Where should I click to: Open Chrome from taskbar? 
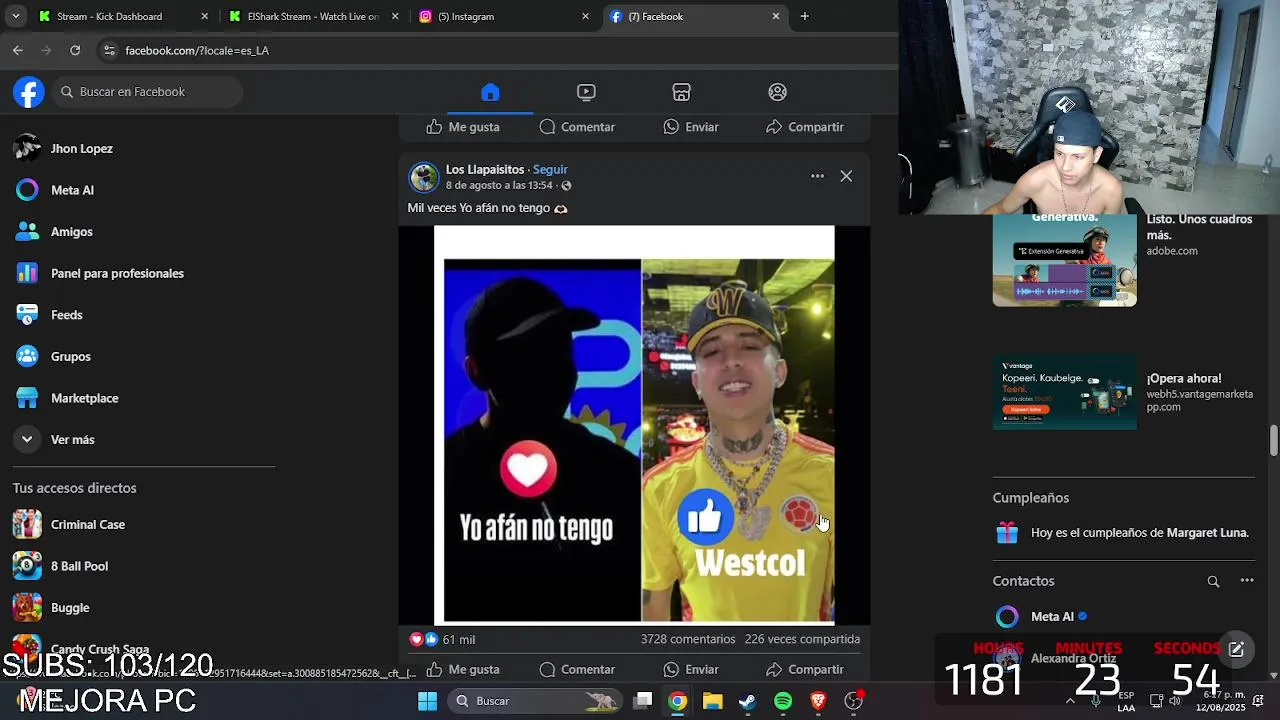677,701
